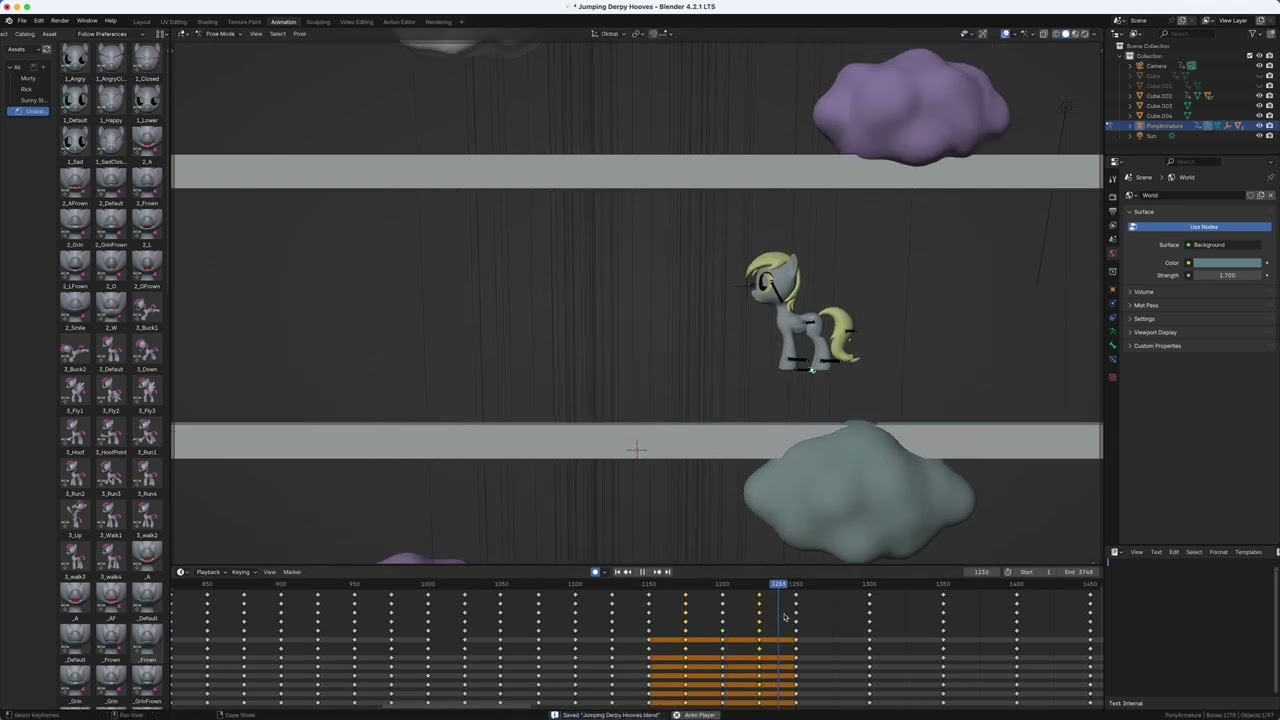The height and width of the screenshot is (720, 1280).
Task: Open the timeline View menu
Action: tap(269, 572)
